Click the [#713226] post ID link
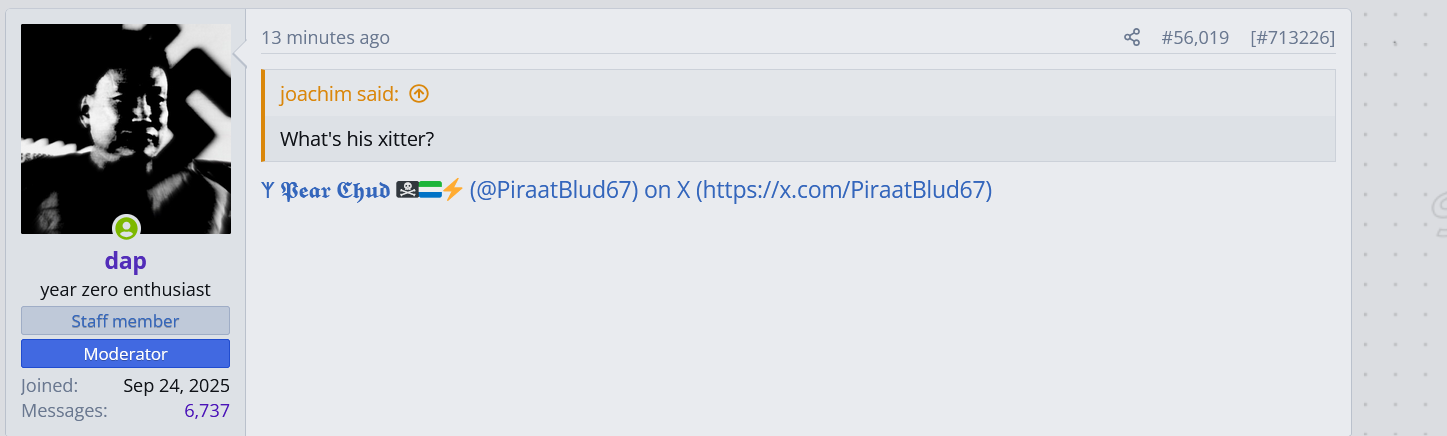The height and width of the screenshot is (436, 1447). coord(1292,38)
